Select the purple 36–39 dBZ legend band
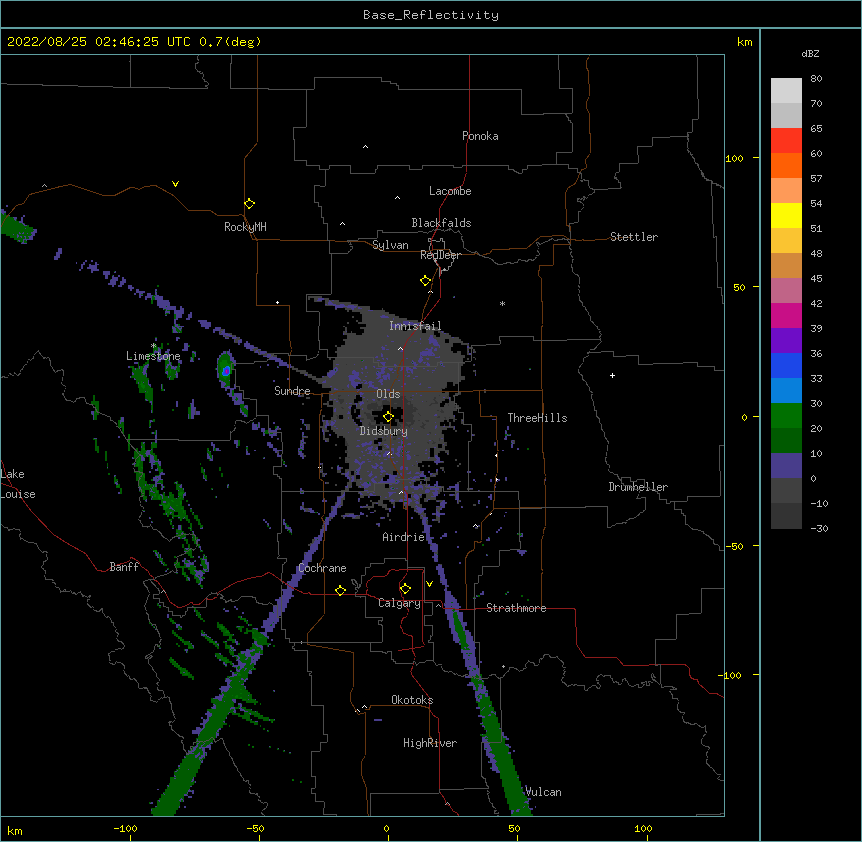862x842 pixels. pyautogui.click(x=786, y=341)
